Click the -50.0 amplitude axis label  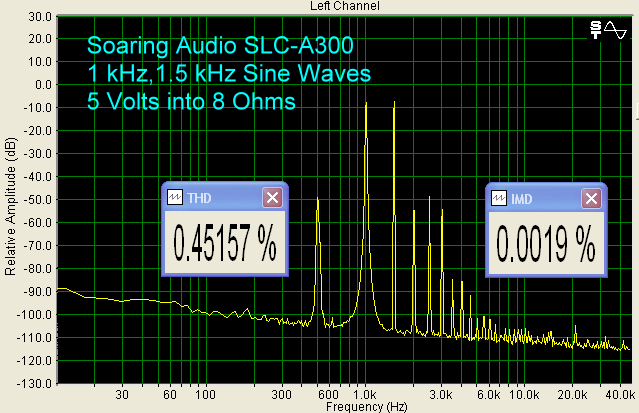37,200
